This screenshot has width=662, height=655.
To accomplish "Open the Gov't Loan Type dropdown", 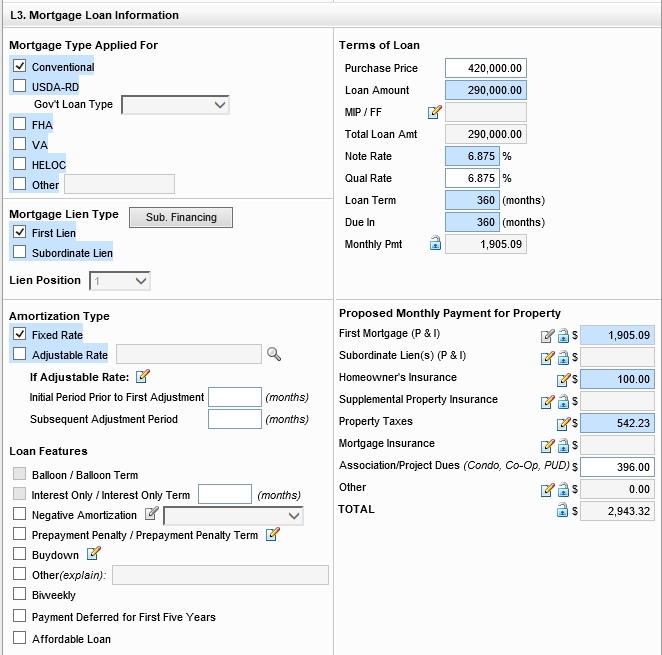I will point(175,104).
